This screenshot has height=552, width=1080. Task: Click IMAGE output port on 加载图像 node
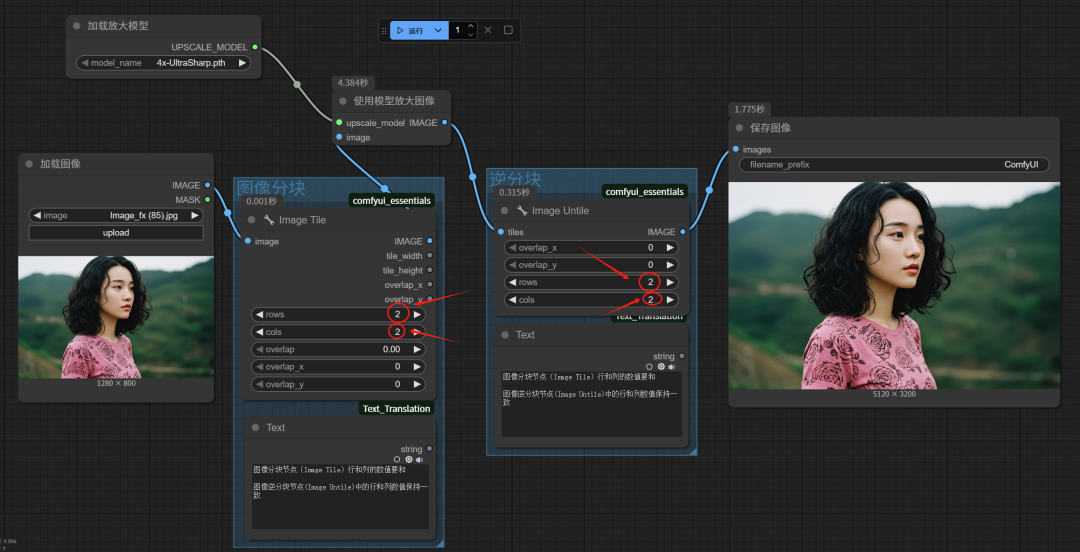207,185
